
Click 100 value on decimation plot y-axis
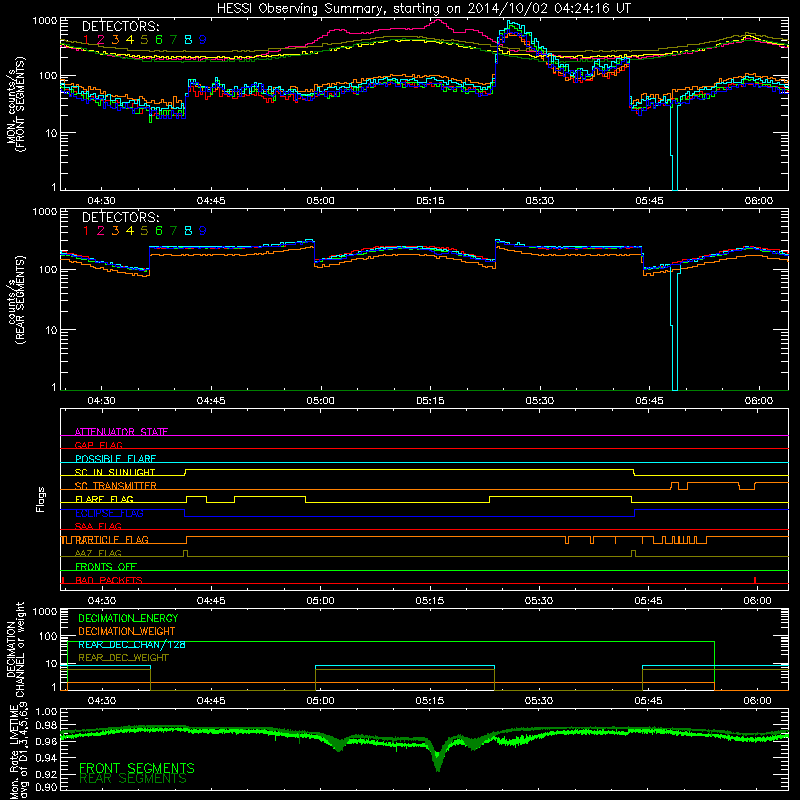click(x=48, y=636)
